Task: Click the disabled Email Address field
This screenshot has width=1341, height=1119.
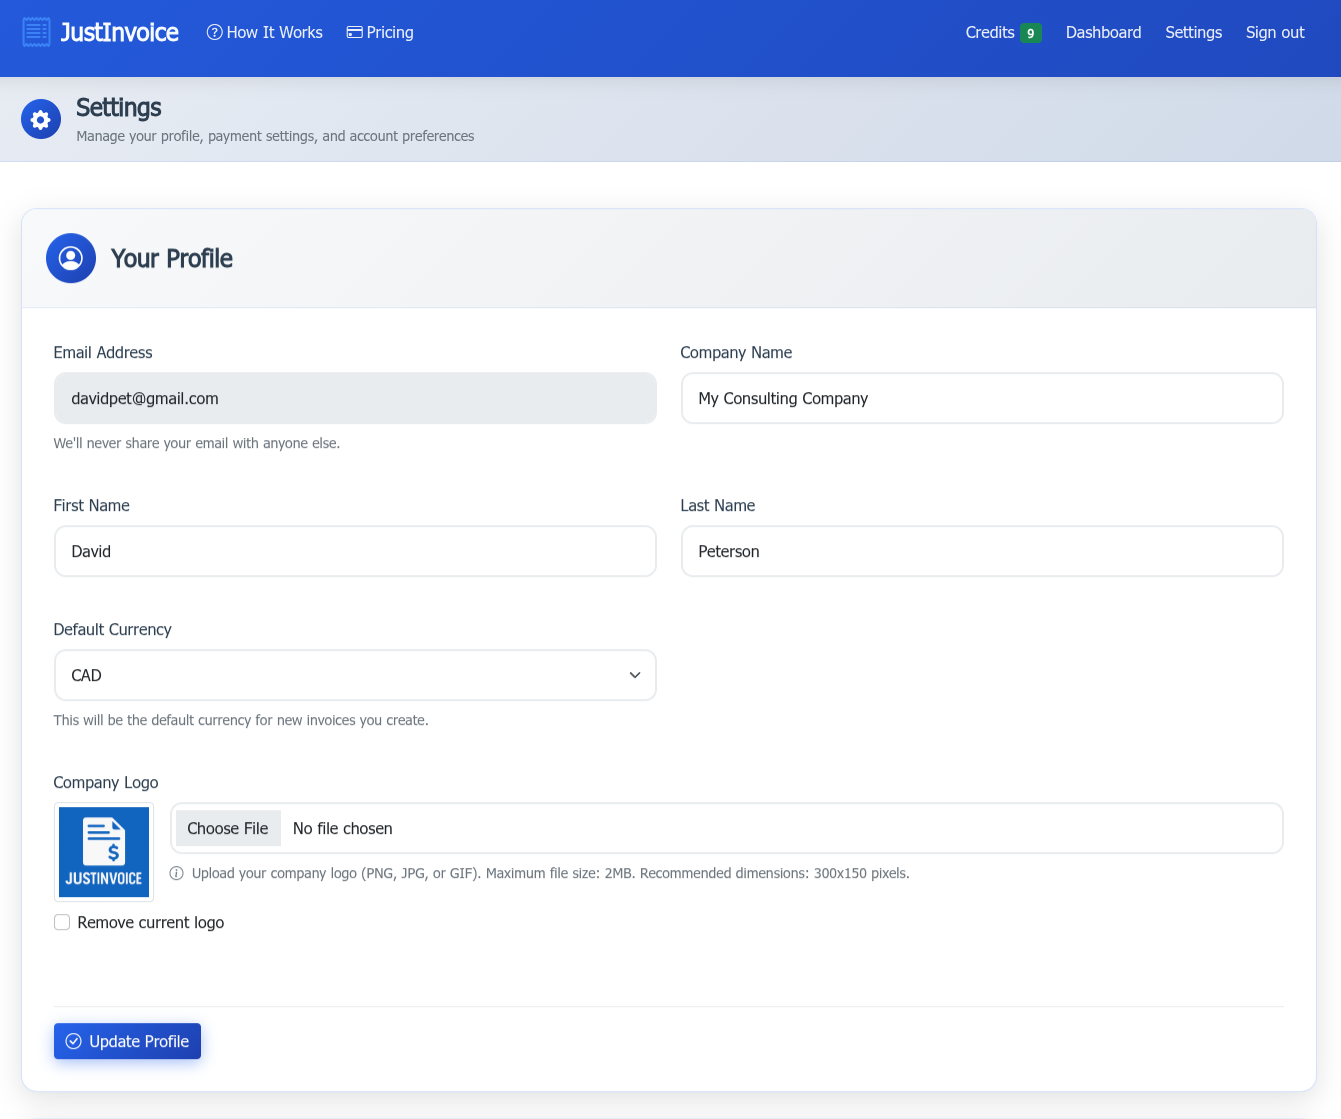Action: pos(355,398)
